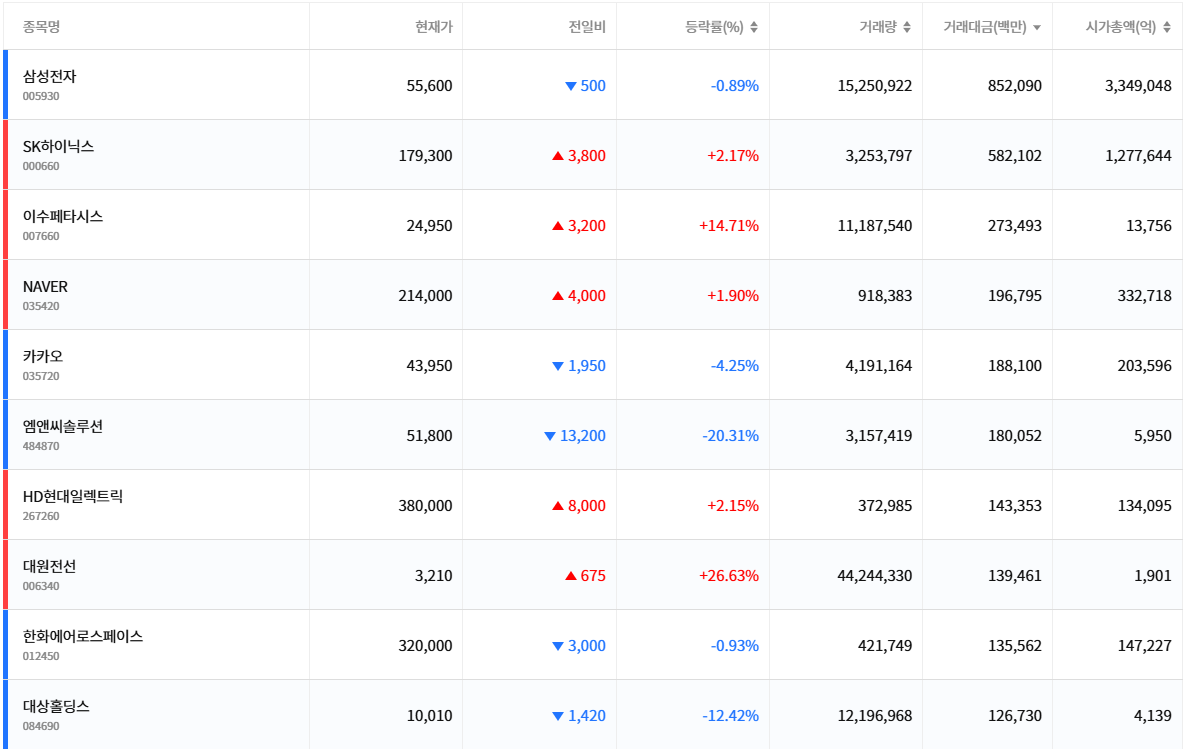The width and height of the screenshot is (1192, 749).
Task: Click 카카오 down change 1,950
Action: click(579, 366)
